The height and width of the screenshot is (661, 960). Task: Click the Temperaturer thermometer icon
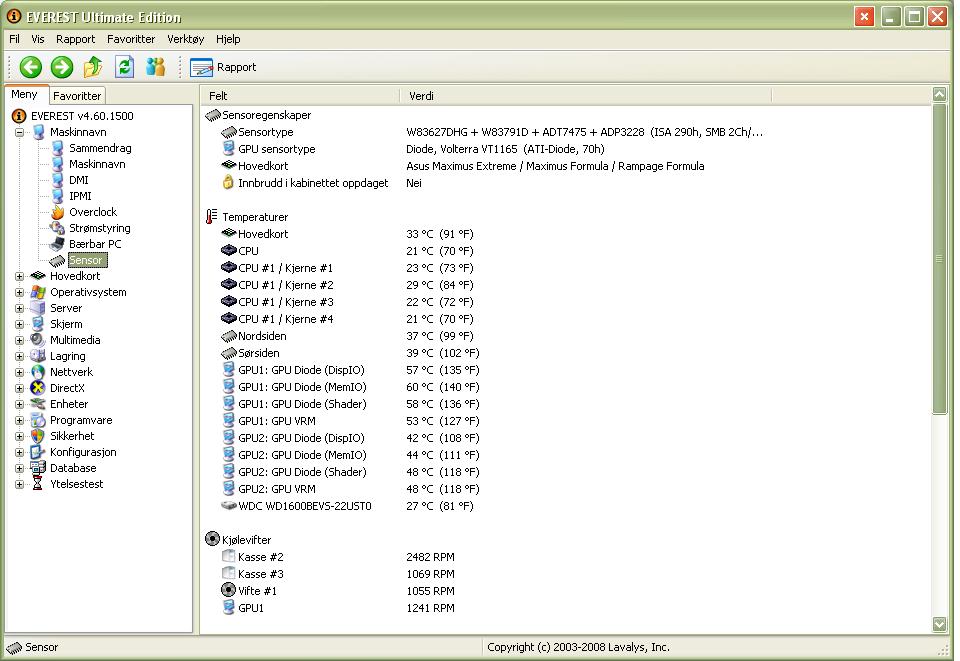coord(211,217)
